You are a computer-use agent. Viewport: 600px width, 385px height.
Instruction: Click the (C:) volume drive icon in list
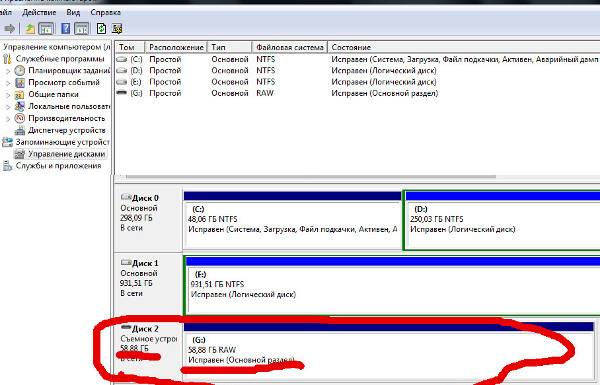tap(122, 59)
